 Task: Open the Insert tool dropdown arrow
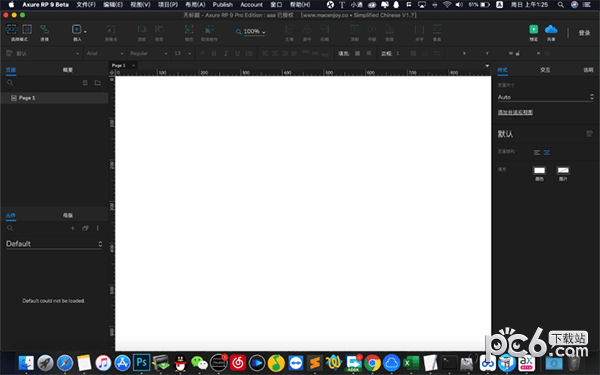pyautogui.click(x=85, y=32)
